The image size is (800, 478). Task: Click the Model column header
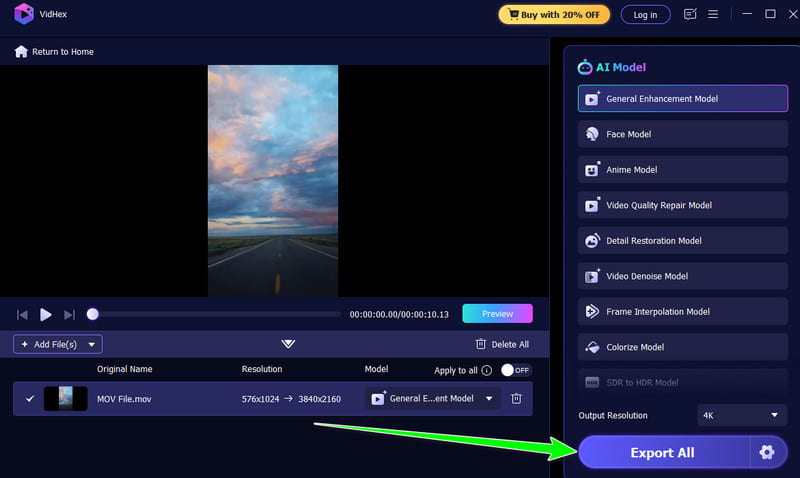pyautogui.click(x=376, y=369)
